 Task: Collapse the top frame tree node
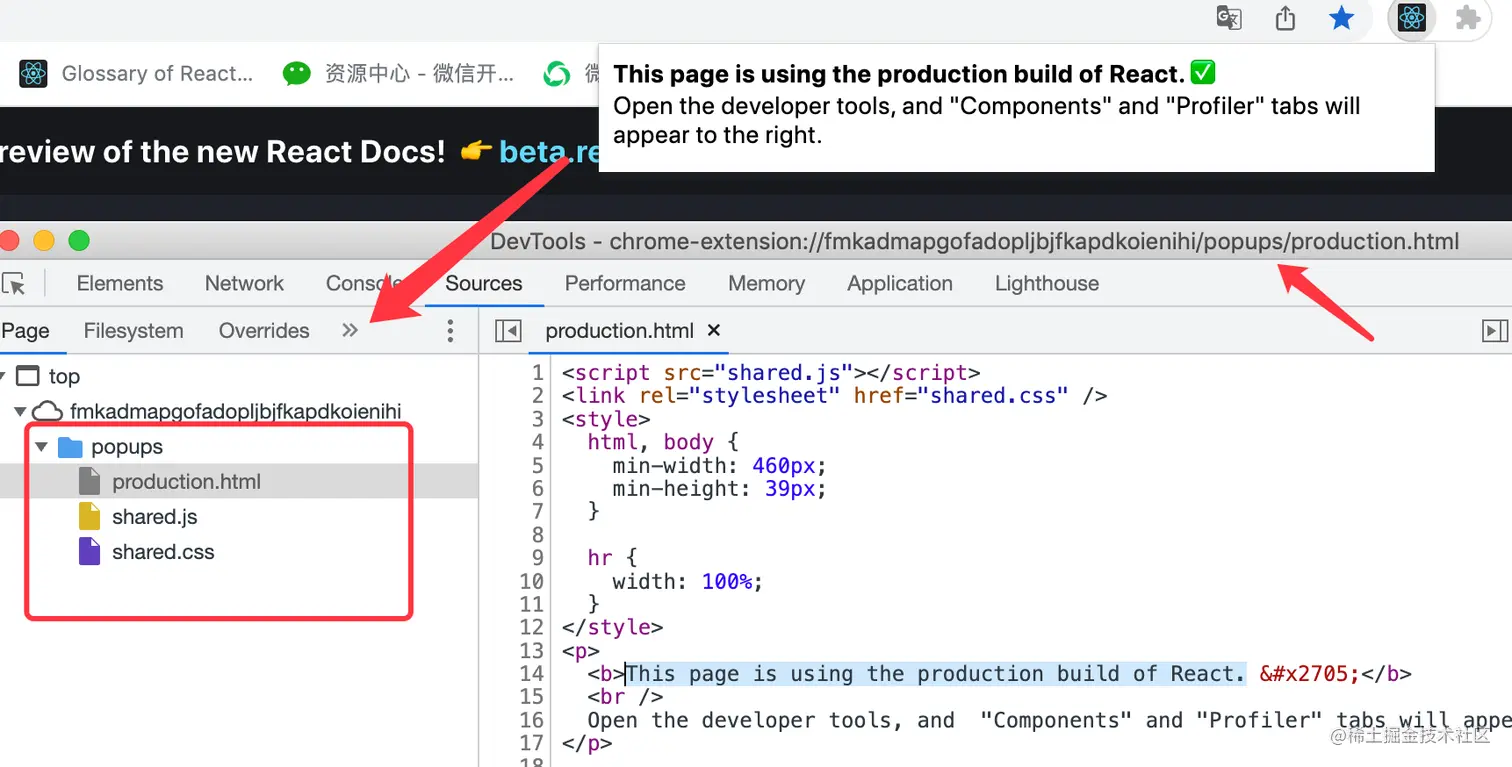click(3, 377)
